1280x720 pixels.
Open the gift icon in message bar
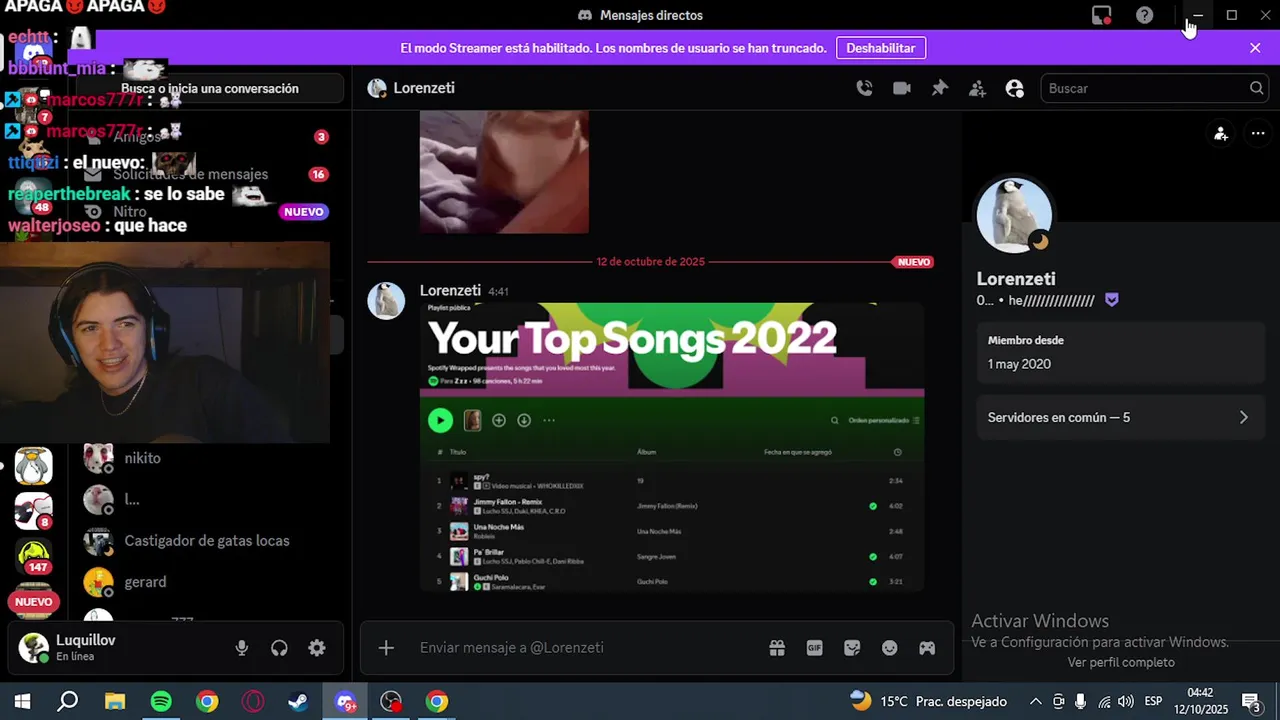point(777,648)
